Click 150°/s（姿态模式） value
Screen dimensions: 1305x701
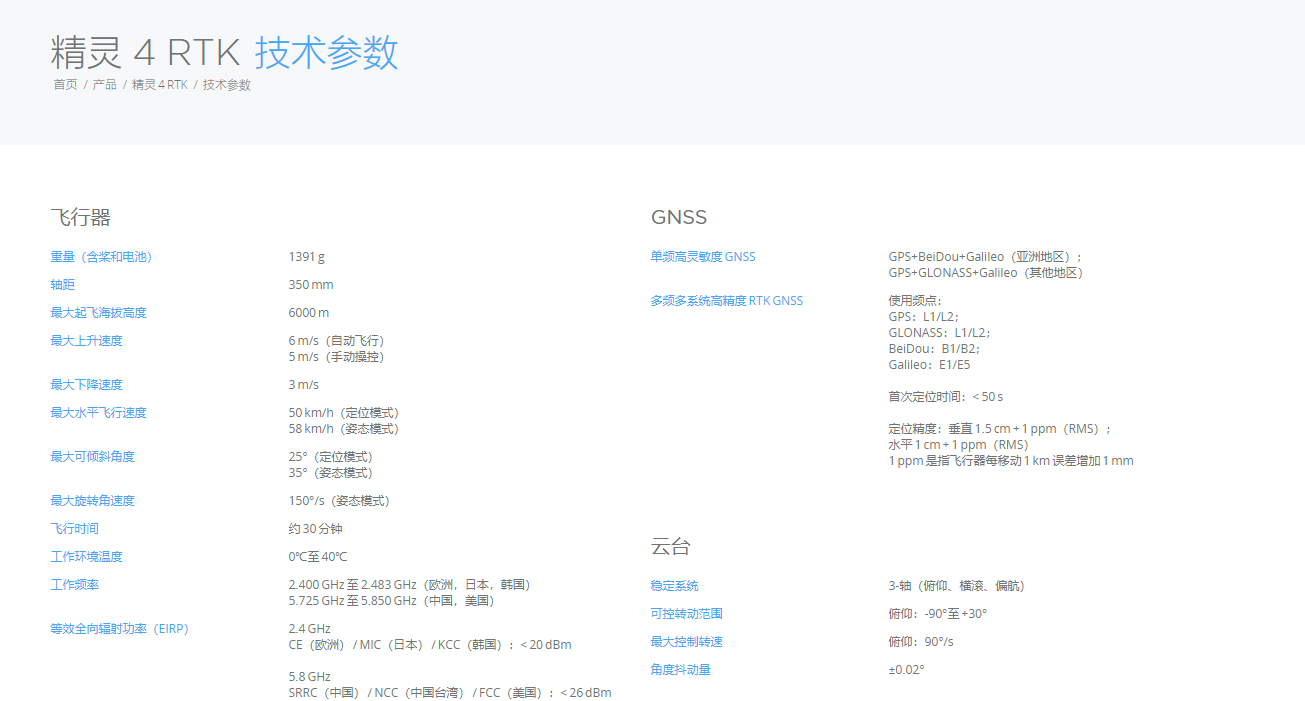click(340, 501)
